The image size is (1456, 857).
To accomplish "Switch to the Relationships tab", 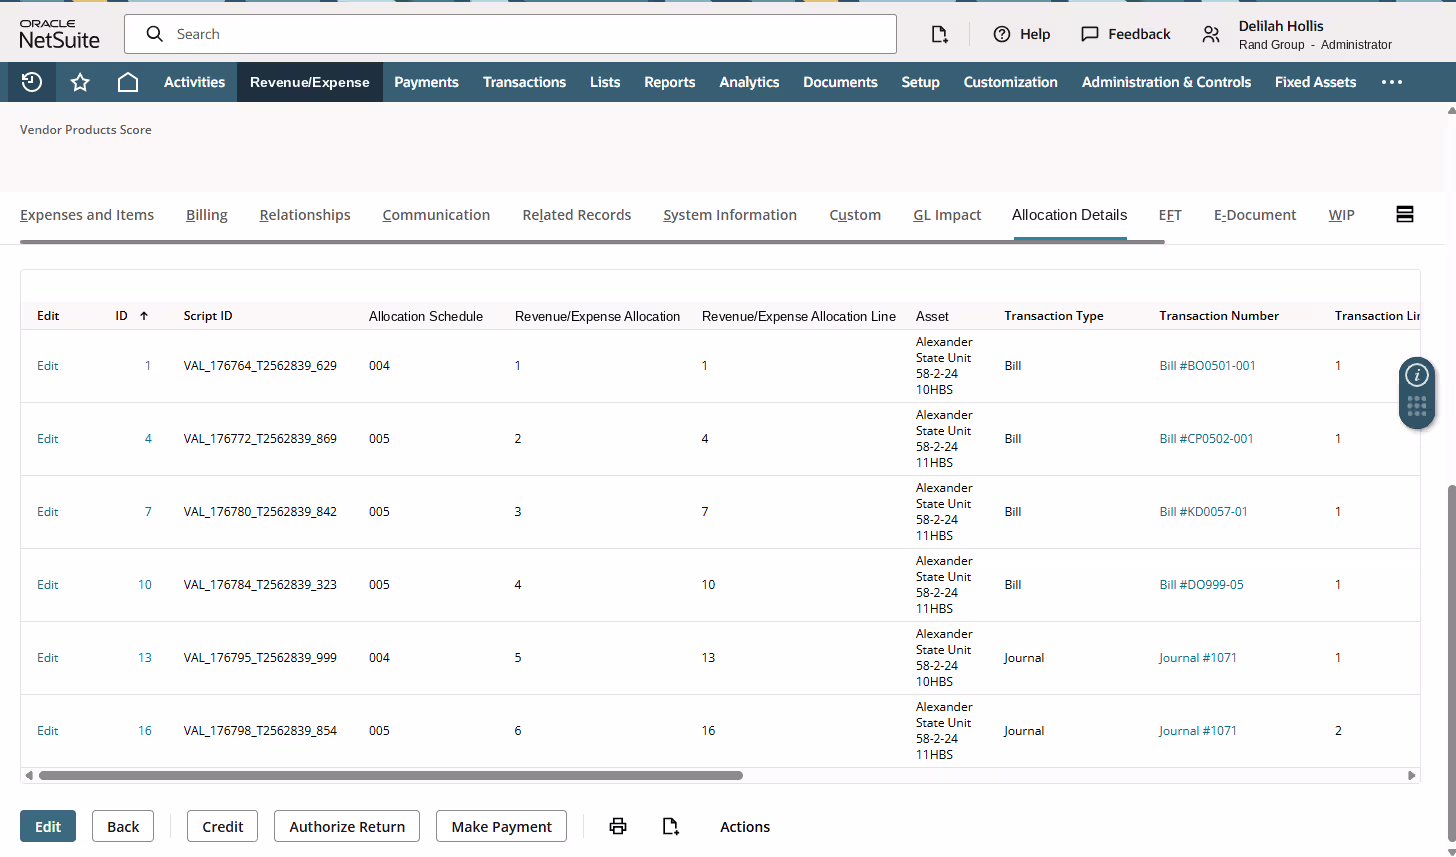I will click(x=305, y=215).
